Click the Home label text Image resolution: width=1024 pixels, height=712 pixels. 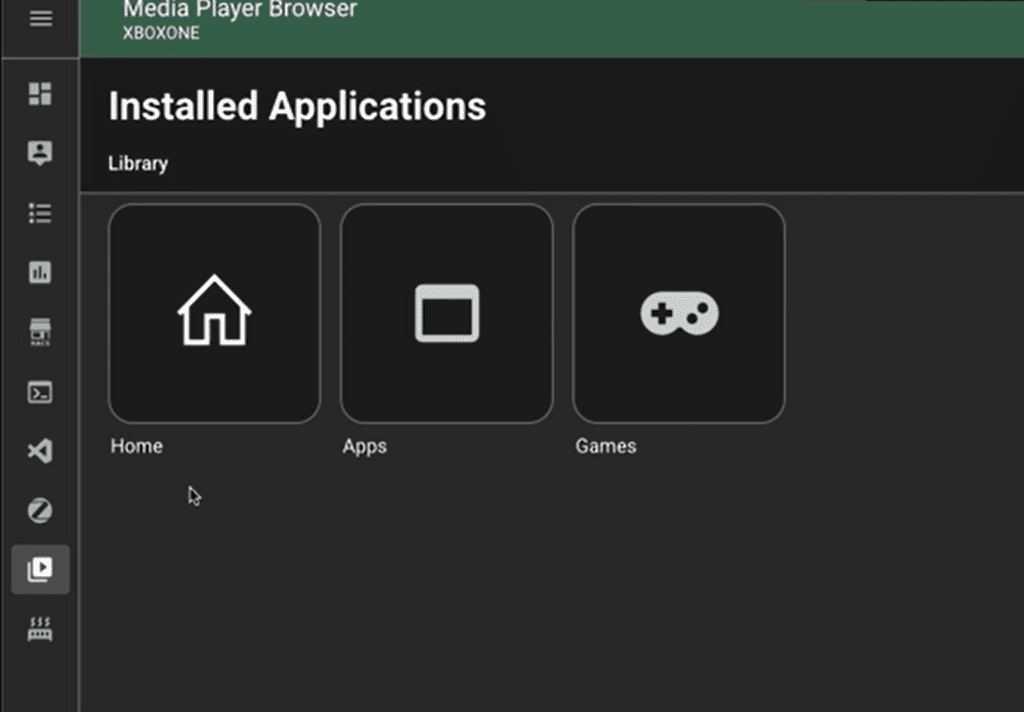click(x=136, y=446)
